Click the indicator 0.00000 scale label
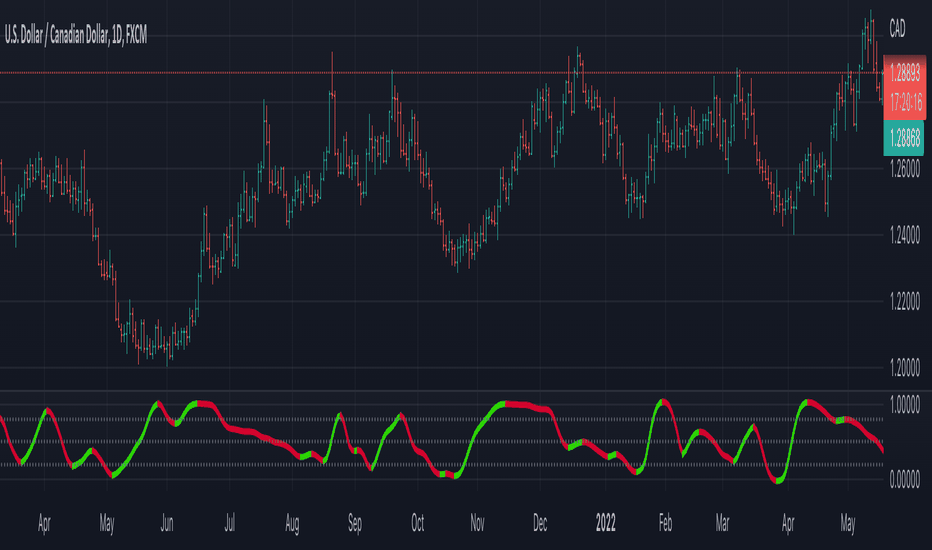The height and width of the screenshot is (550, 932). pyautogui.click(x=905, y=479)
